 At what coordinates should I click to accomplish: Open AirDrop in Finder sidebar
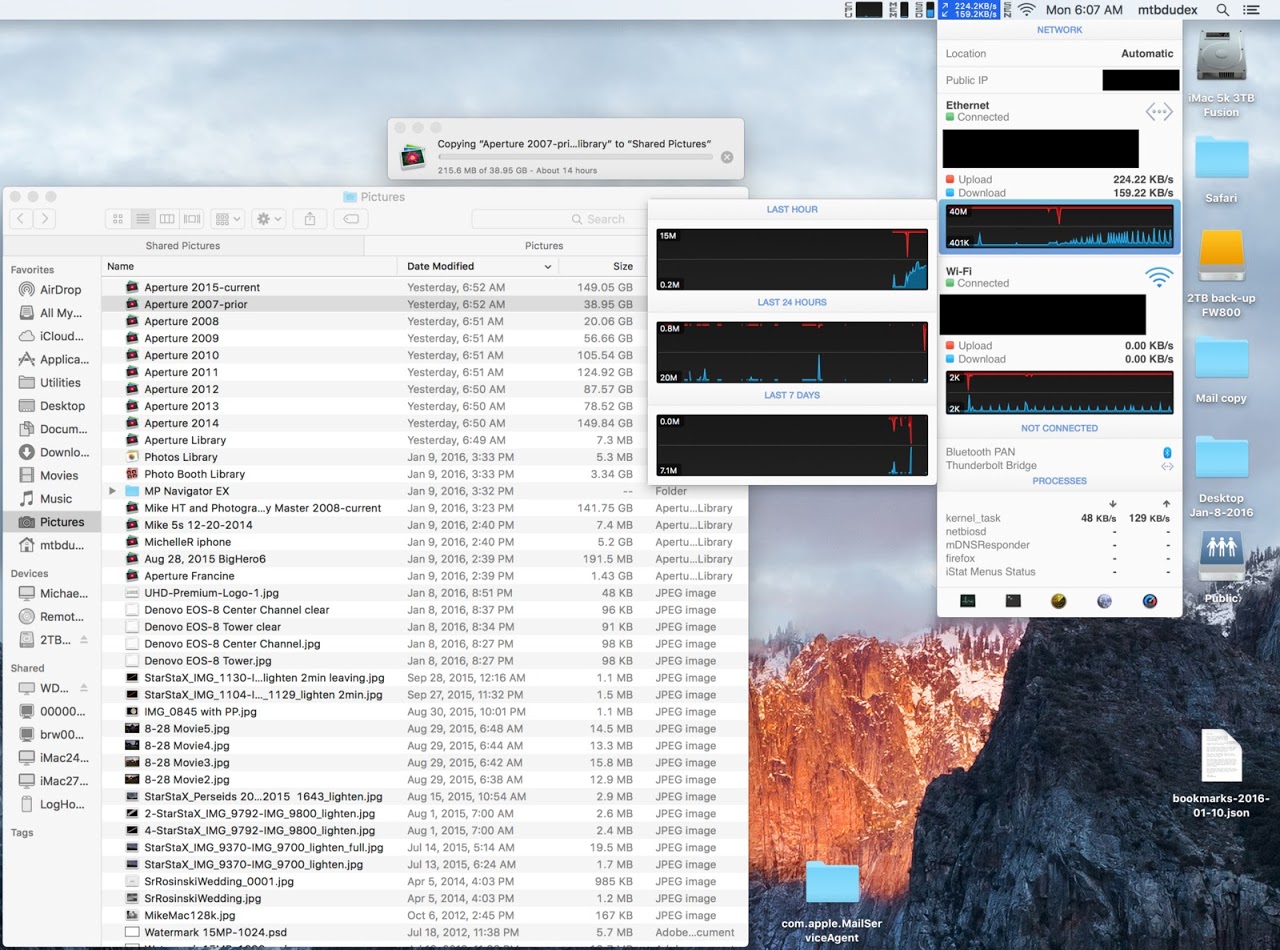pyautogui.click(x=50, y=290)
